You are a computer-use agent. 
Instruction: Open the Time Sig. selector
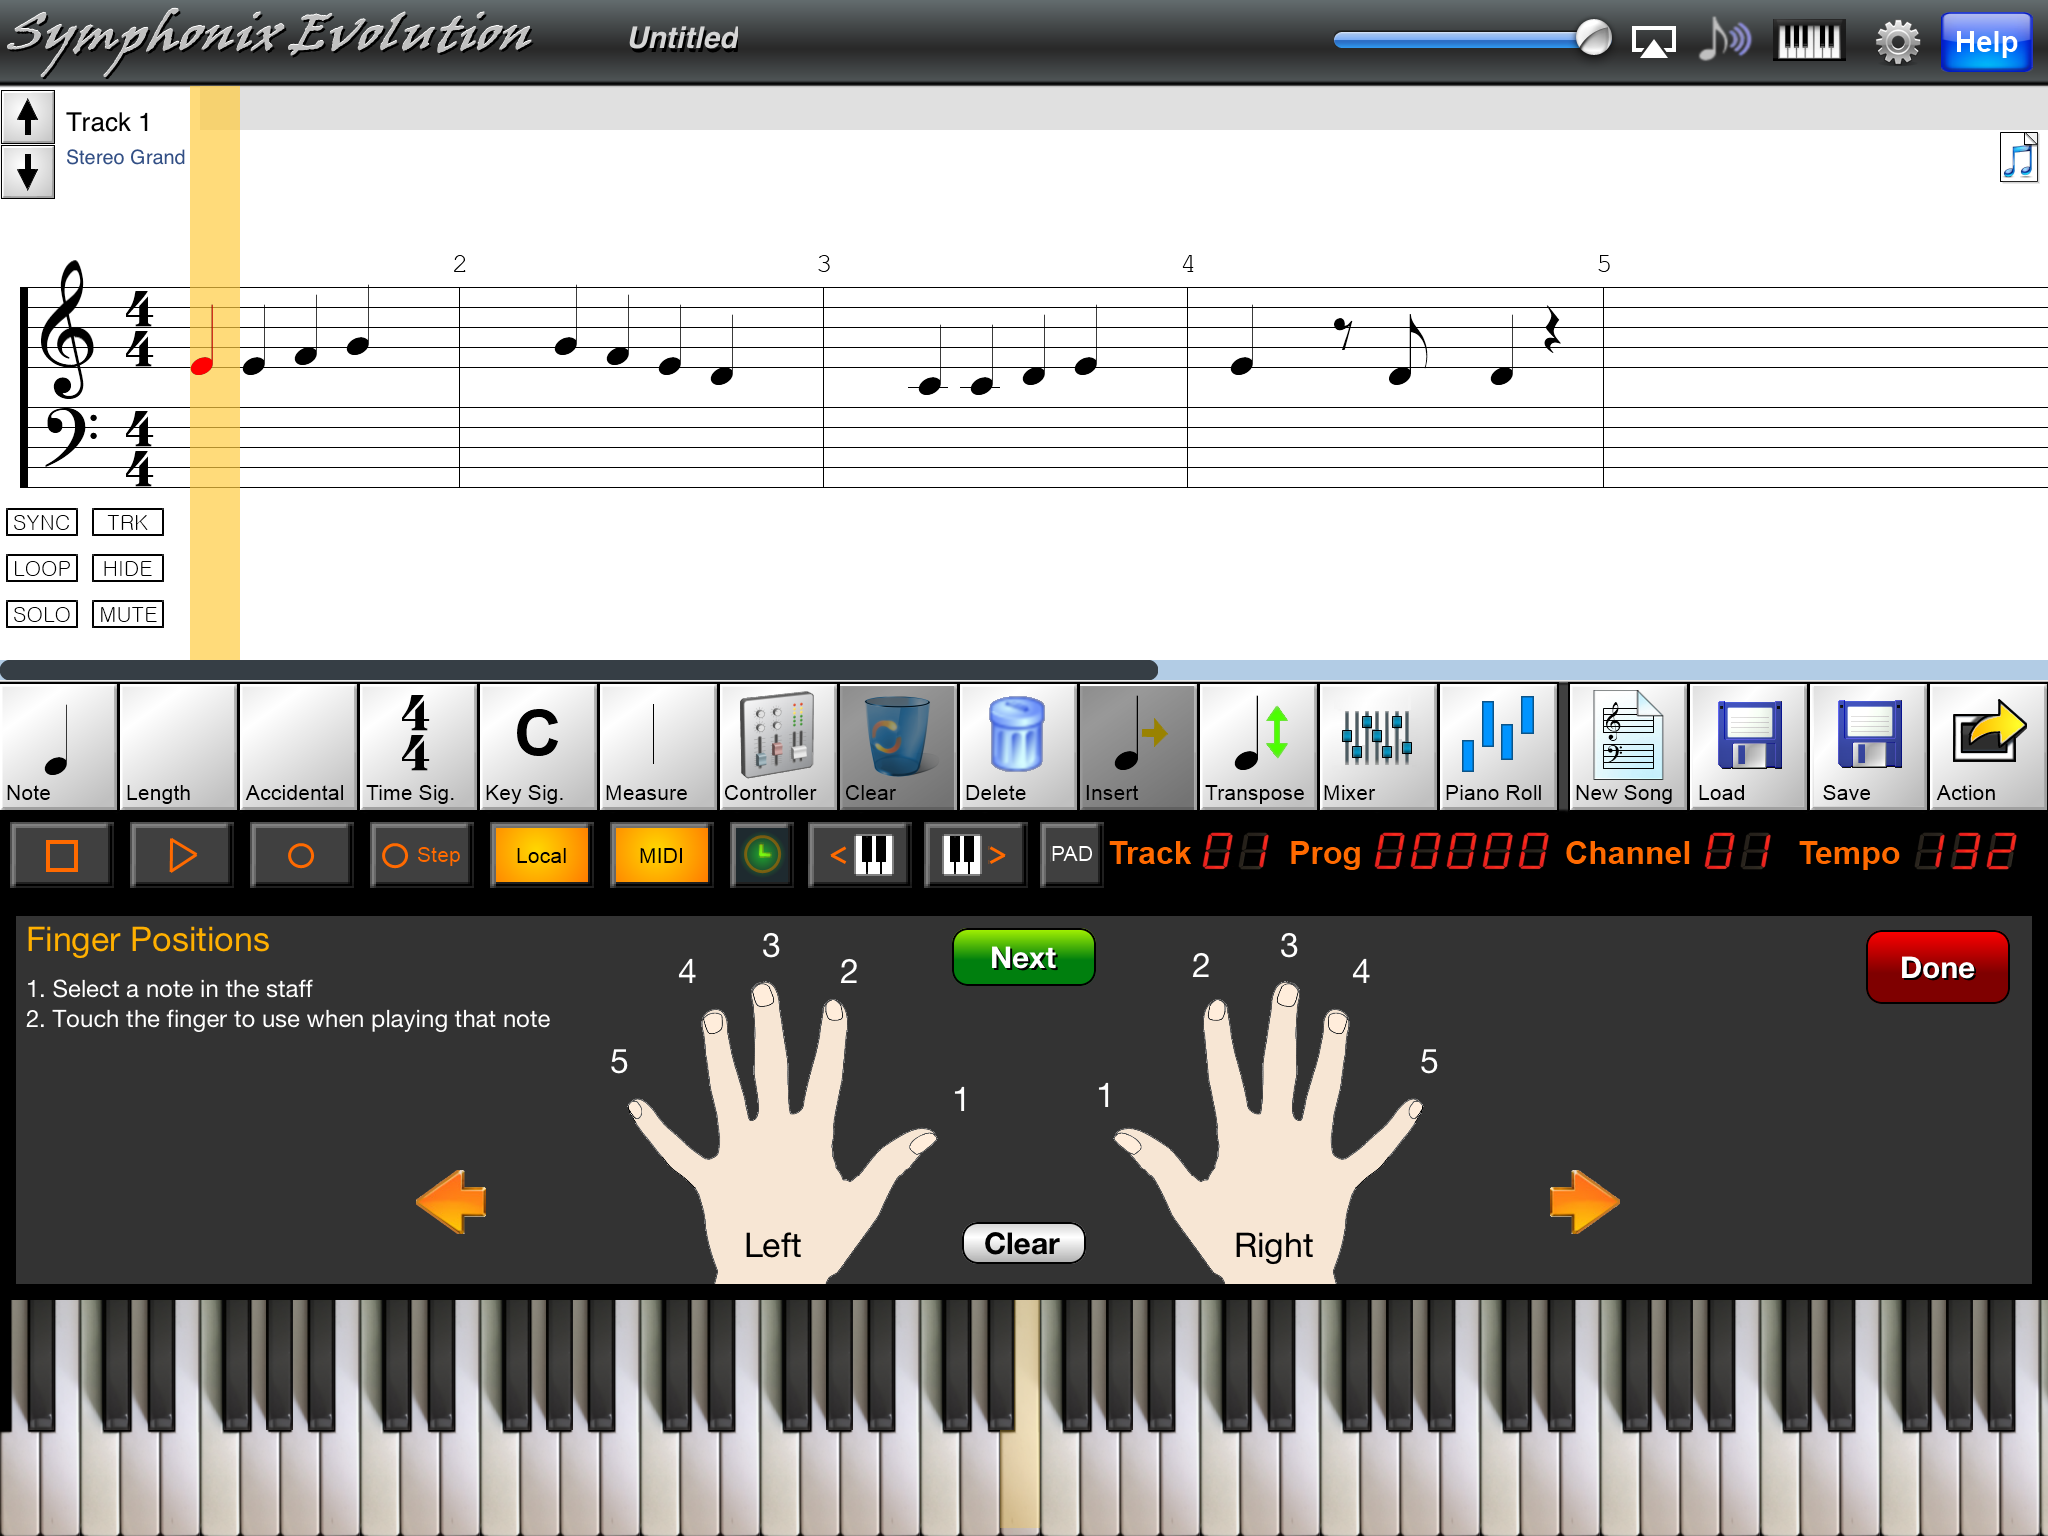[x=417, y=746]
